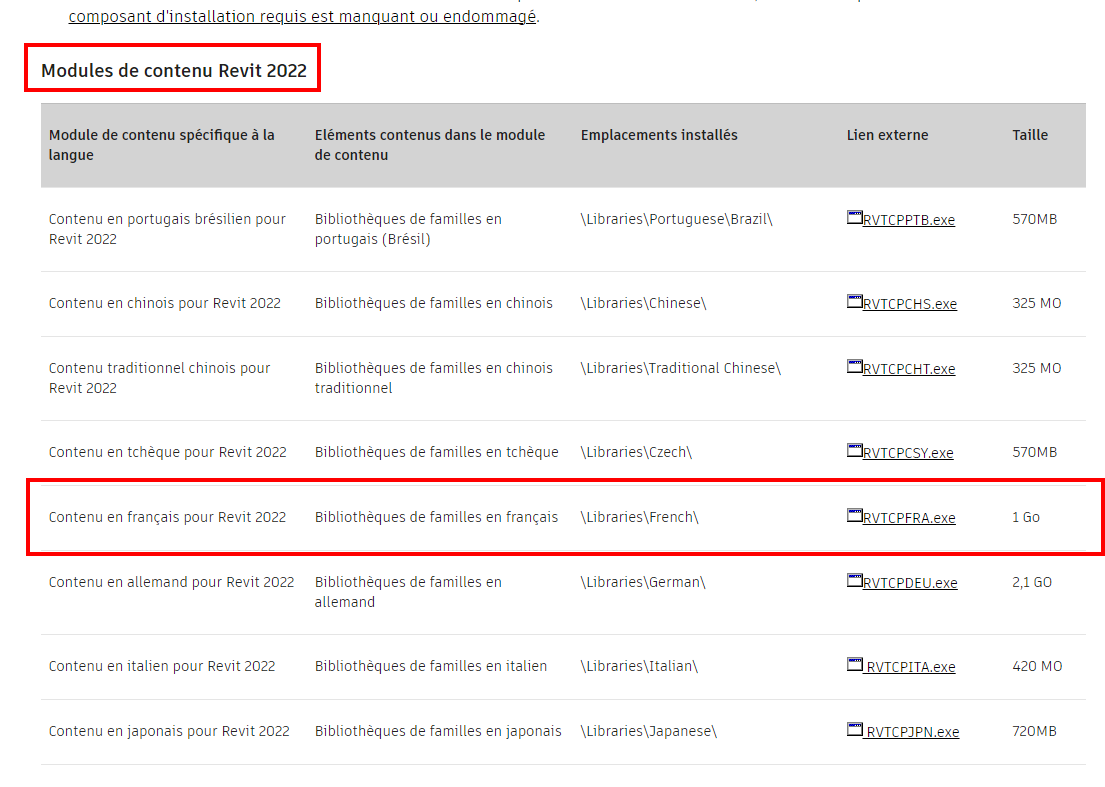Click the file icon beside RVTCPPTB.exe
The width and height of the screenshot is (1105, 787).
854,218
